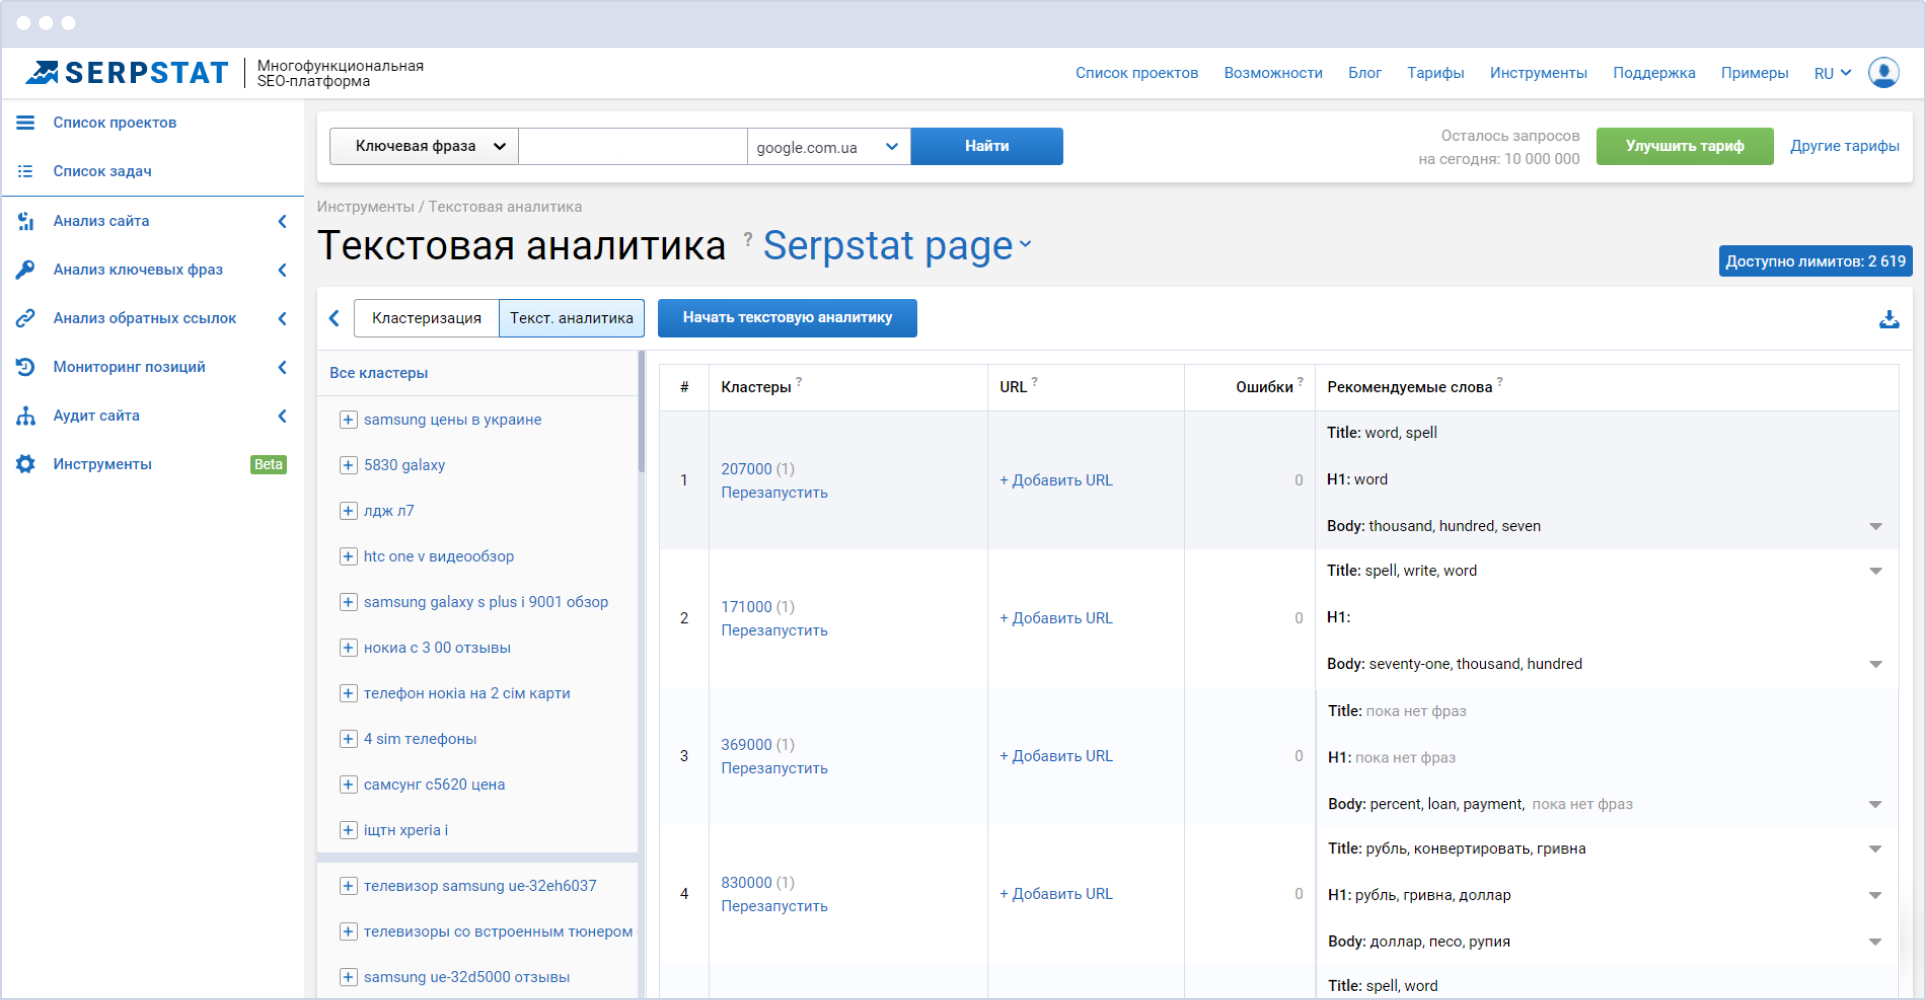
Task: Open Тарифы in top navigation
Action: (1435, 73)
